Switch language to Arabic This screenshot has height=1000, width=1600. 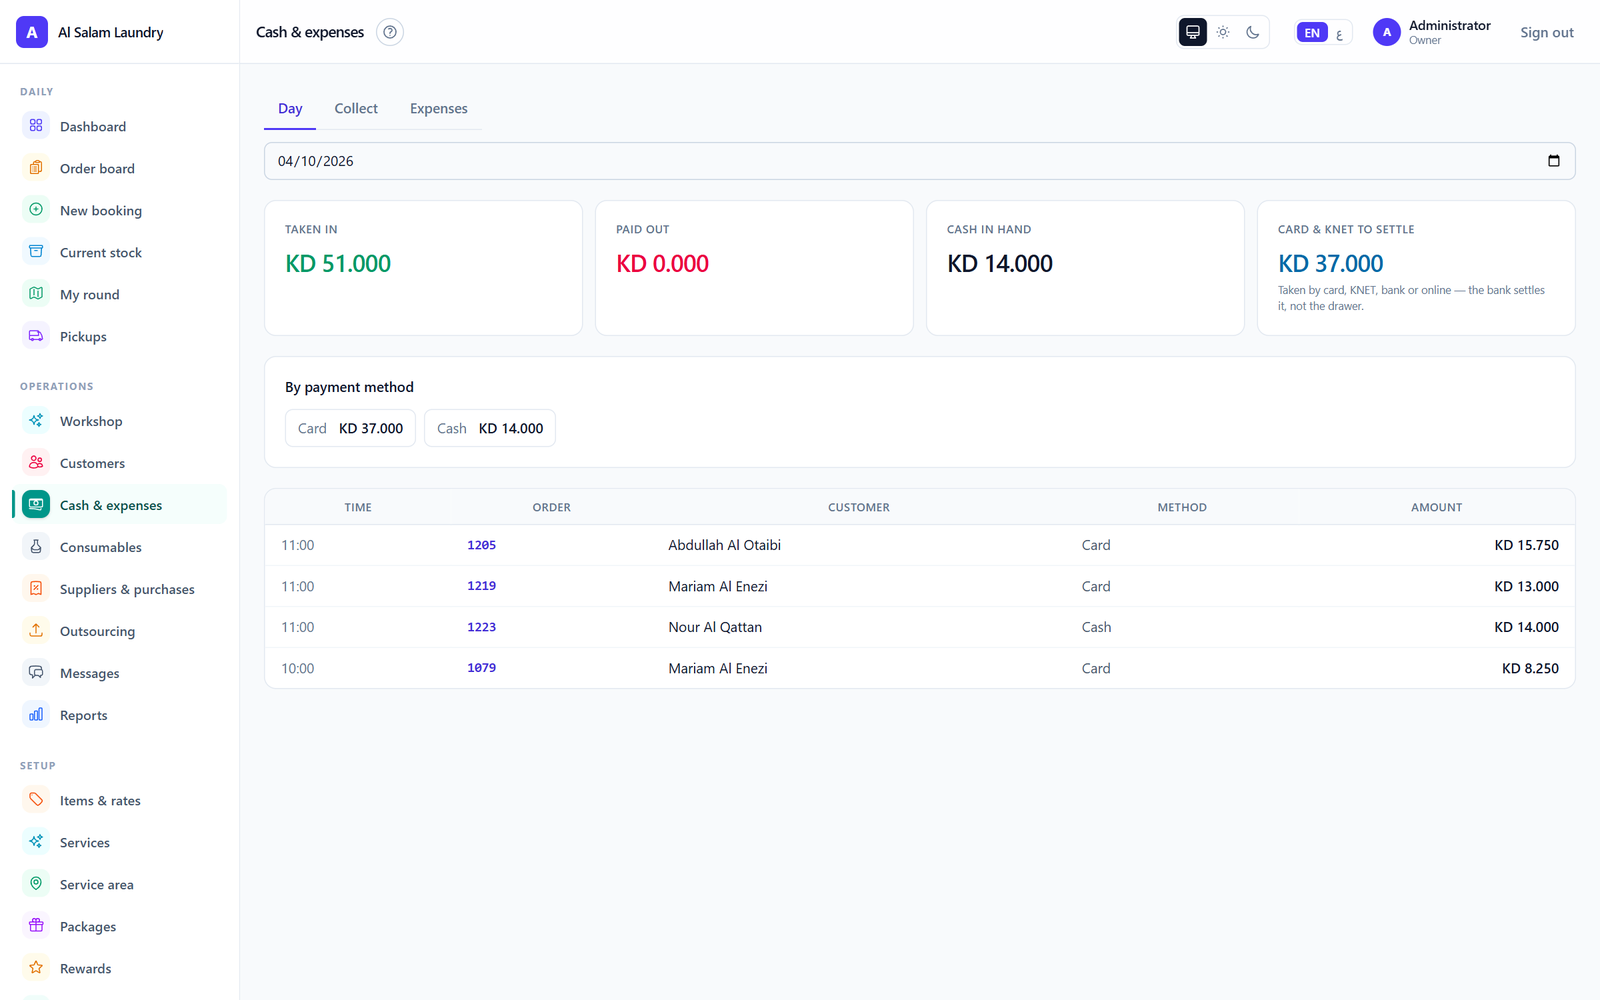tap(1340, 33)
